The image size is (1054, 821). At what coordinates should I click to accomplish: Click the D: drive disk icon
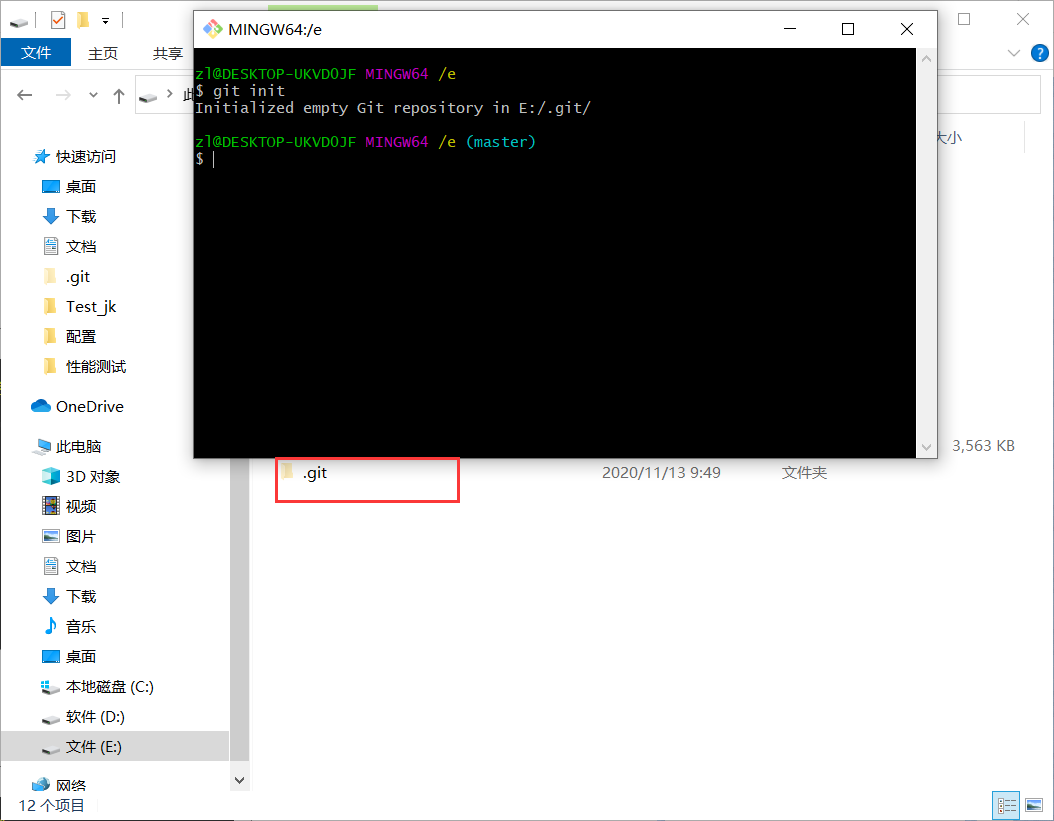coord(50,719)
